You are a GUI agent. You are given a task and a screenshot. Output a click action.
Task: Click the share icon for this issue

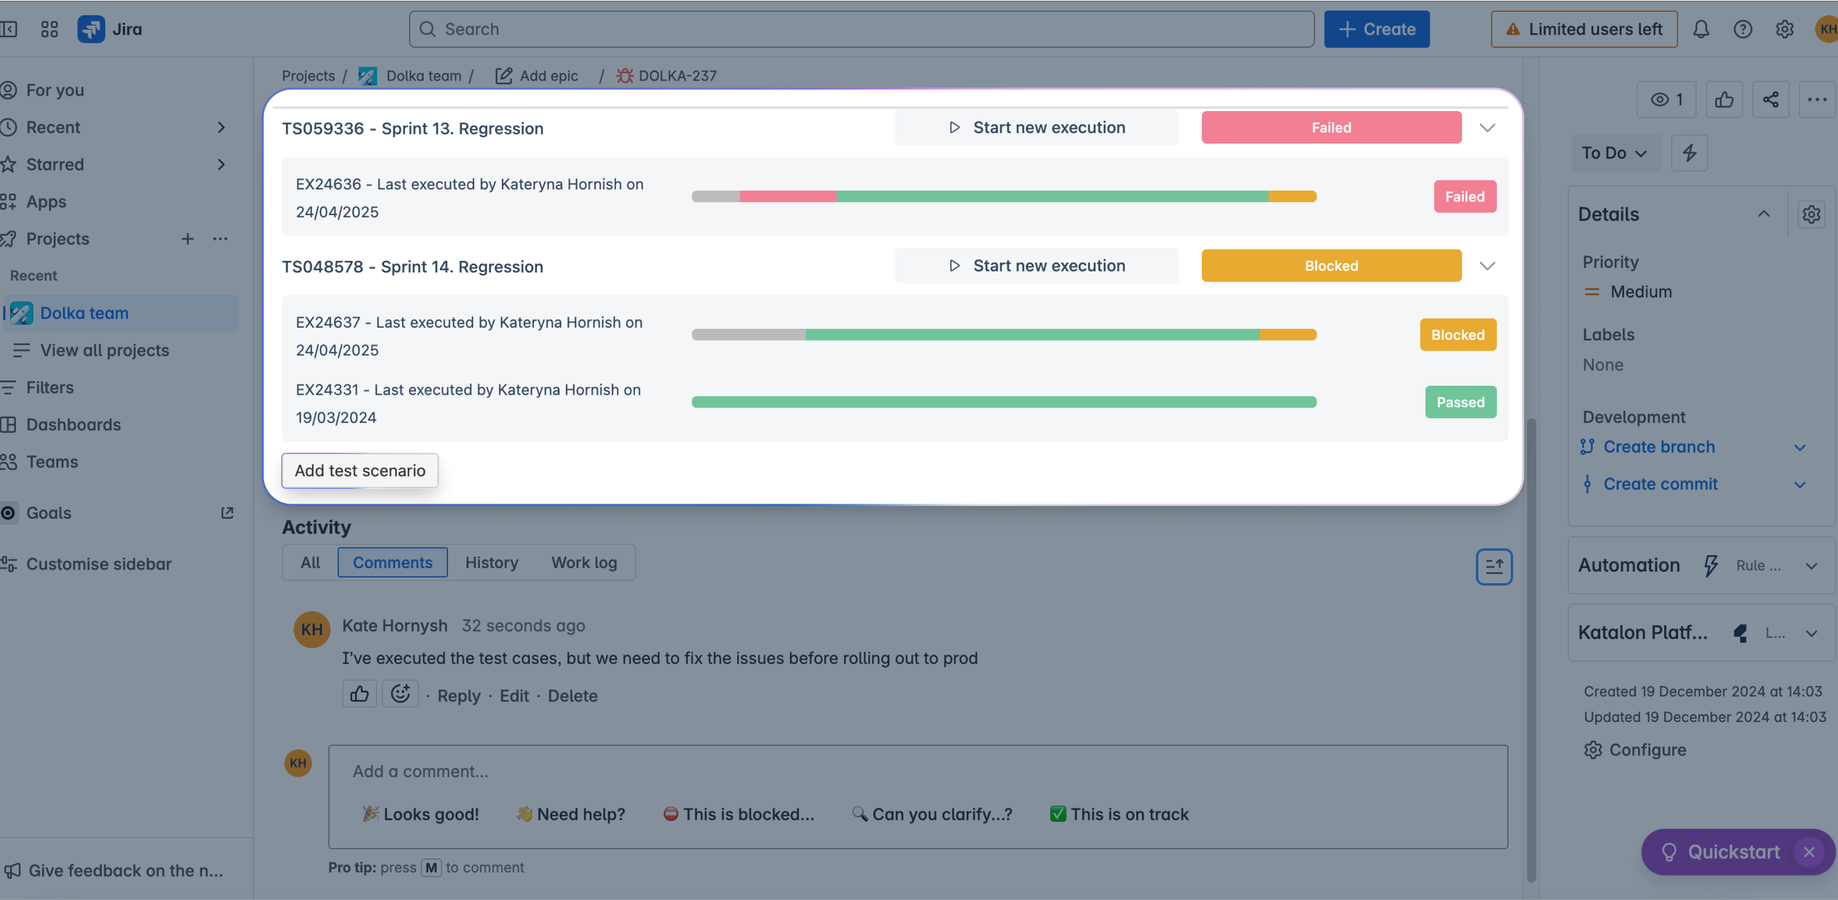coord(1771,99)
